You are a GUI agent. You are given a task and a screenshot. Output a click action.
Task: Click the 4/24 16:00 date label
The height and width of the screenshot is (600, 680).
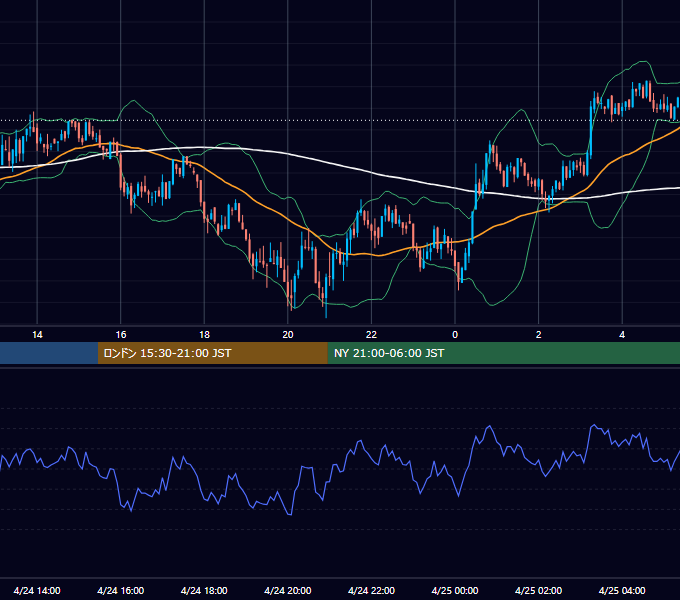coord(121,590)
